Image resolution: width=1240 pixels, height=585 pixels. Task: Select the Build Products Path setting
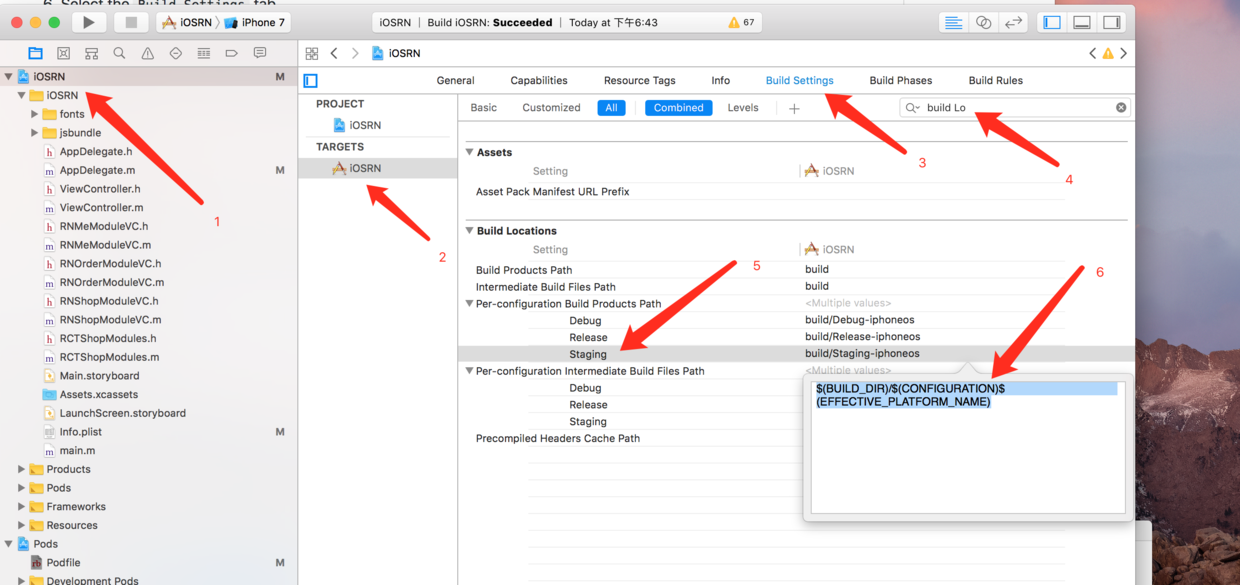[x=524, y=270]
